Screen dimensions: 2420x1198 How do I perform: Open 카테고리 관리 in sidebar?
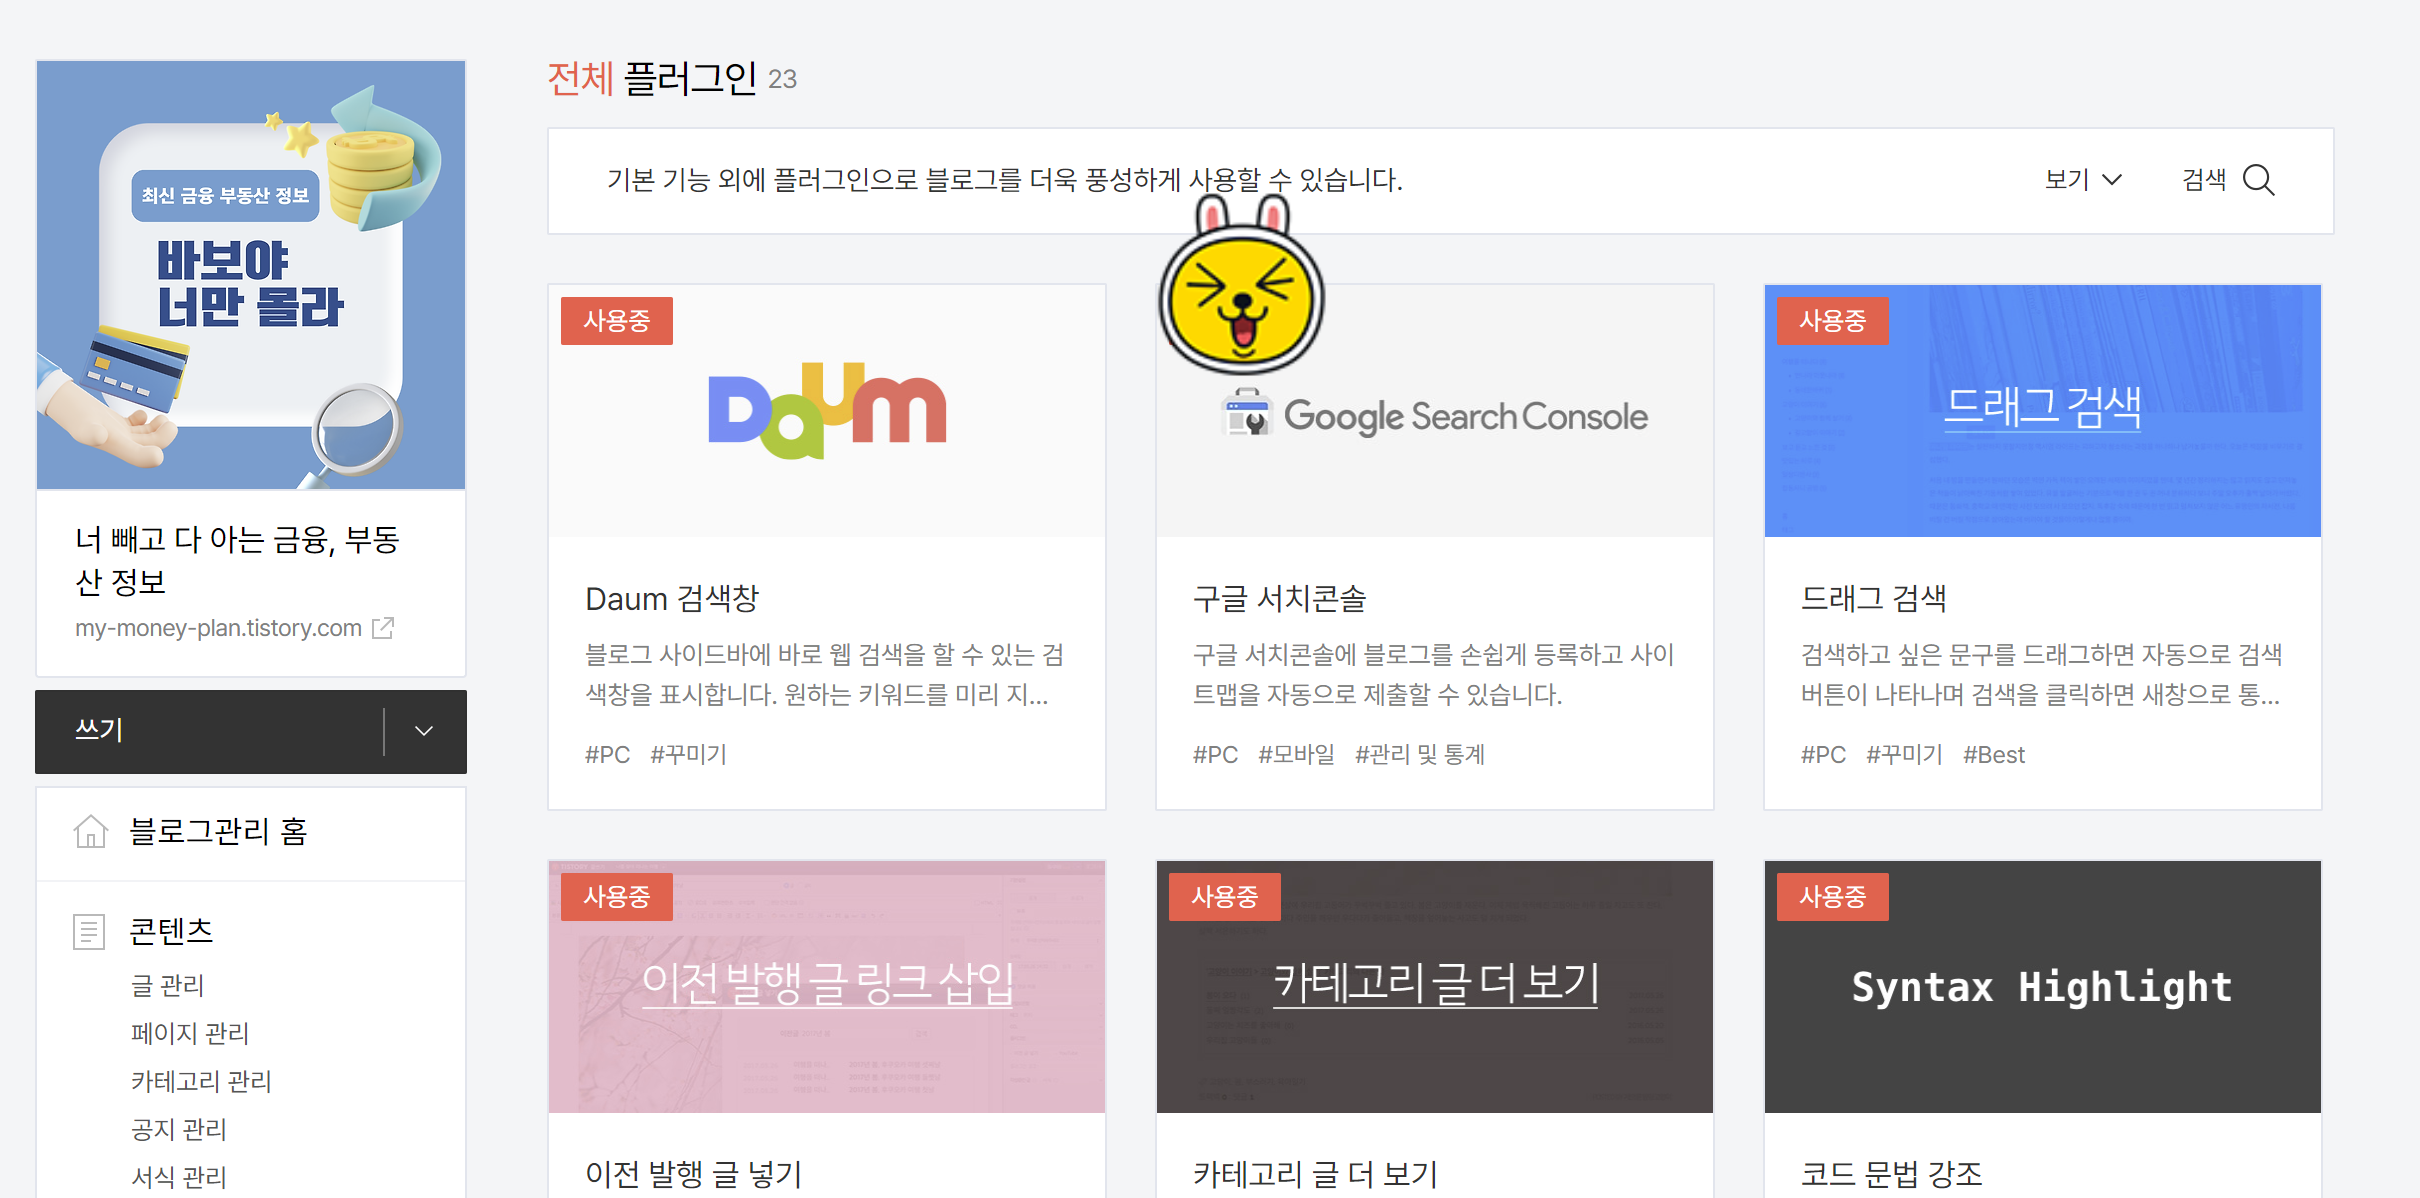(x=201, y=1081)
